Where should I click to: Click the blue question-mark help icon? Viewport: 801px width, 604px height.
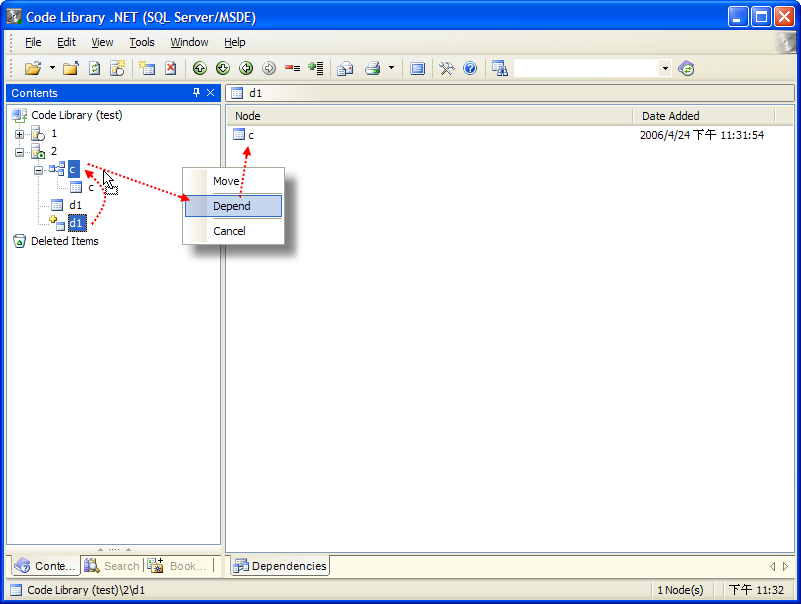coord(470,68)
